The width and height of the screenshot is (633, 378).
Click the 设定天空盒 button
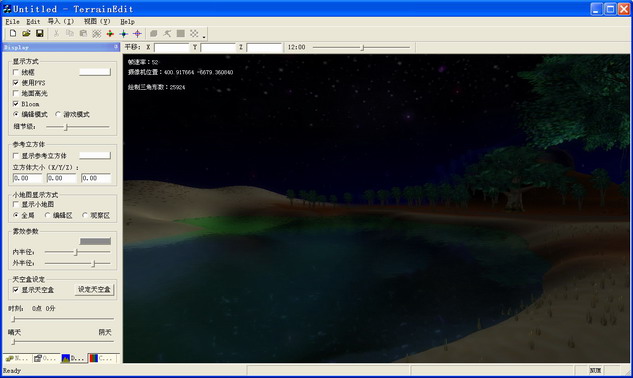(94, 290)
